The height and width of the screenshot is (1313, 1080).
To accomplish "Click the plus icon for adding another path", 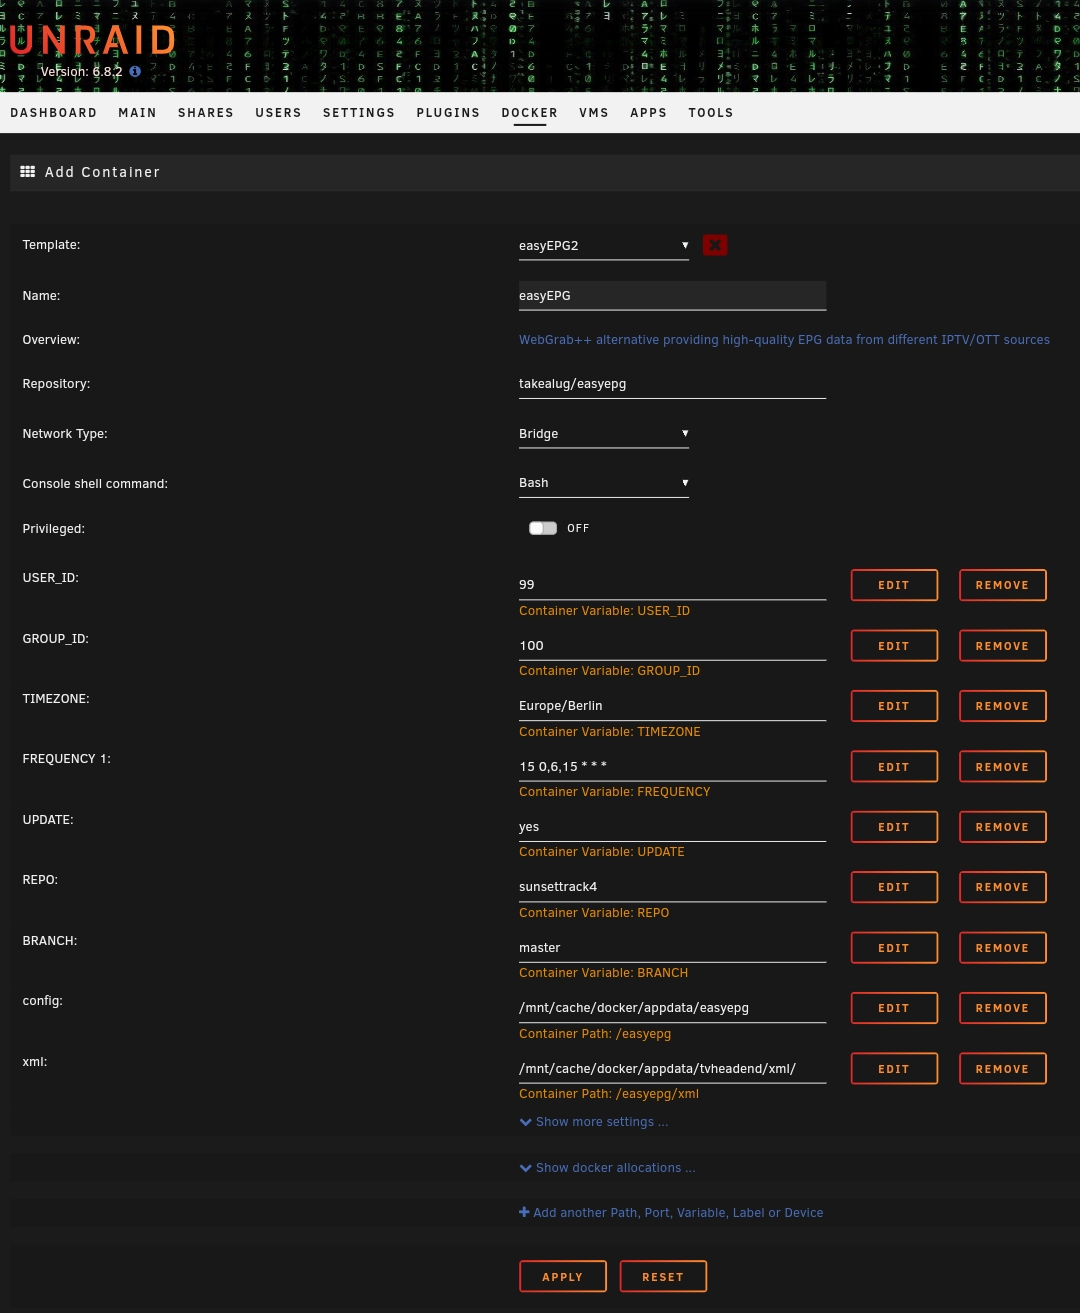I will pyautogui.click(x=524, y=1212).
